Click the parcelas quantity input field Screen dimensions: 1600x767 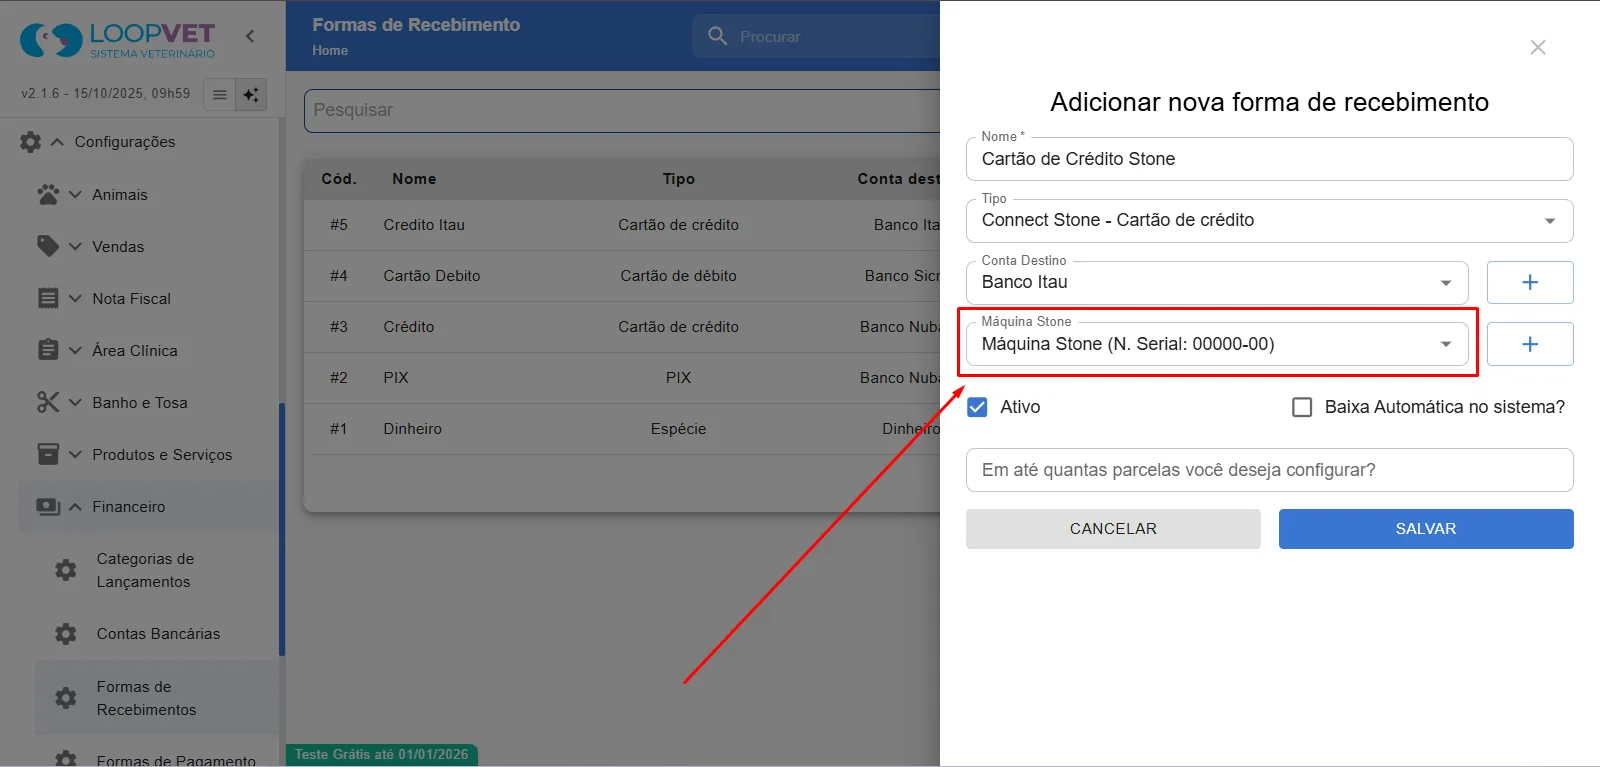pos(1269,470)
